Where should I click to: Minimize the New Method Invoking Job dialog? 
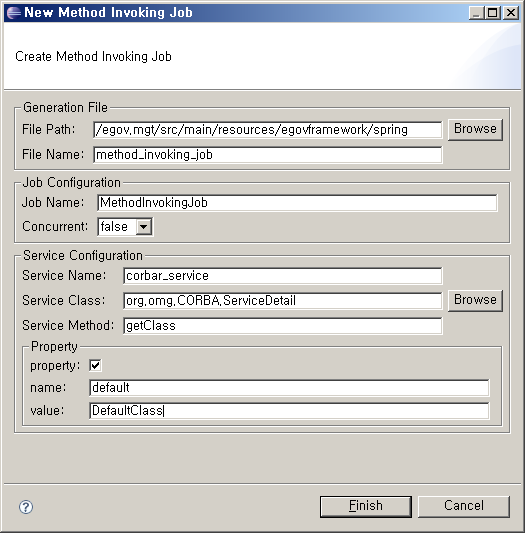click(476, 13)
